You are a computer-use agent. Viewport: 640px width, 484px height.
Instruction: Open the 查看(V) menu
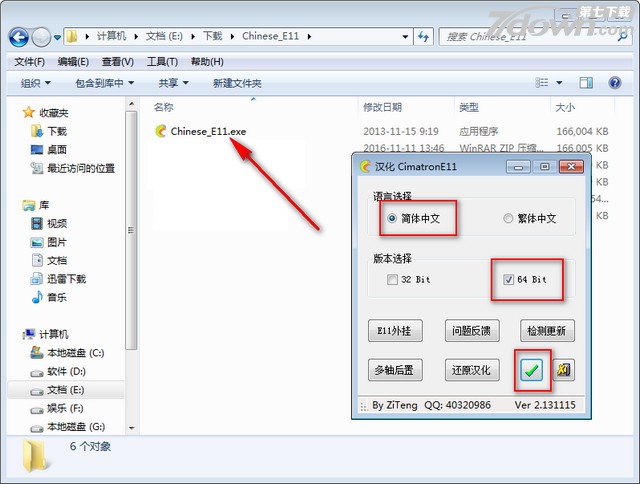(118, 62)
